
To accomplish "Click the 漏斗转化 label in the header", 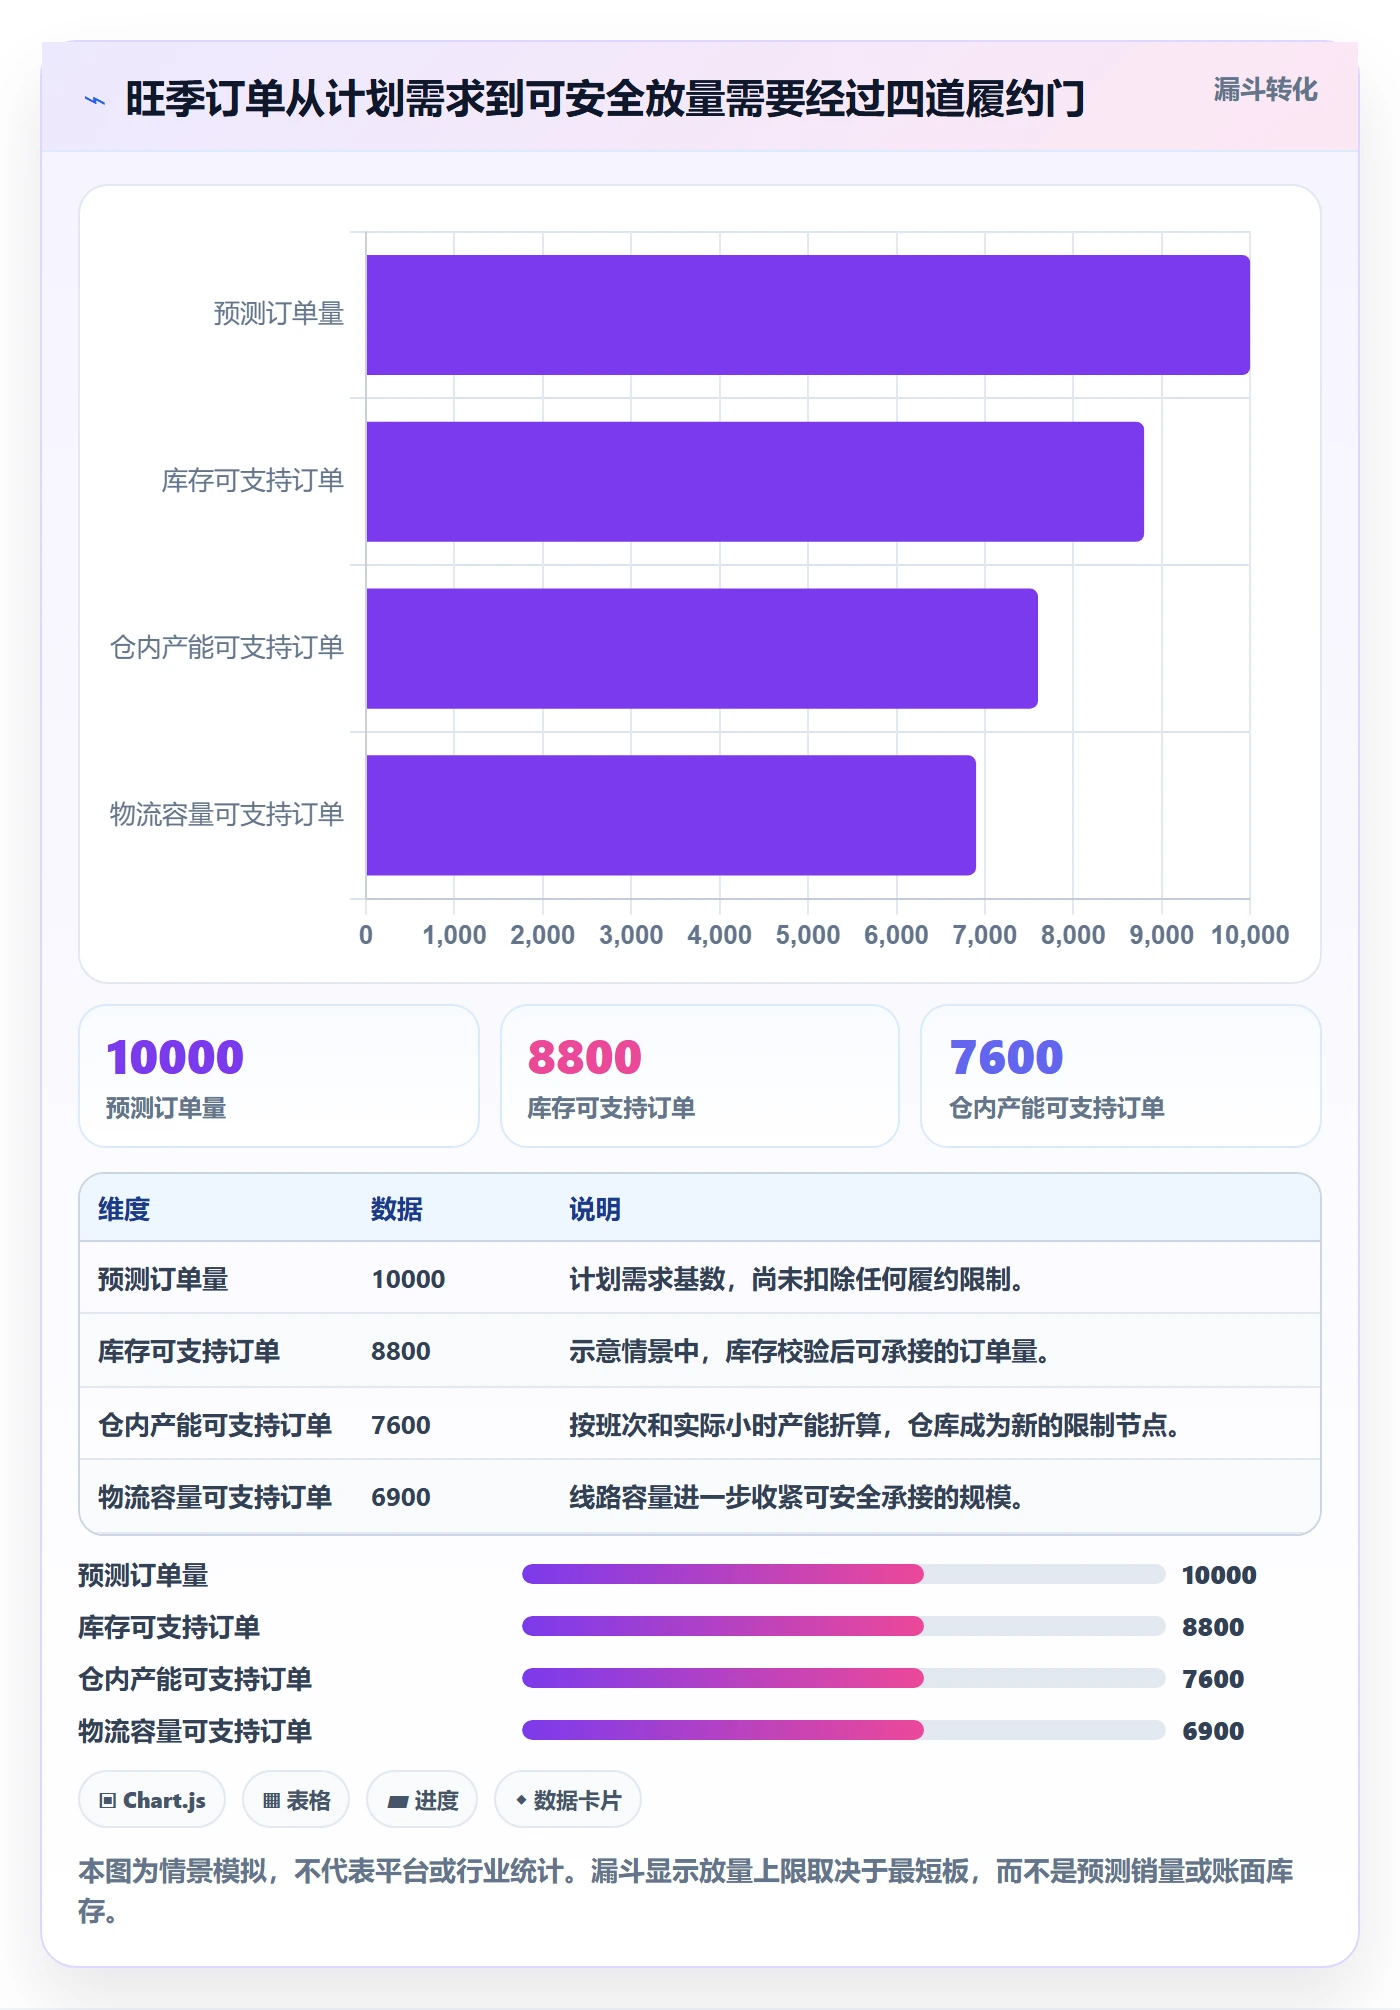I will pos(1265,90).
